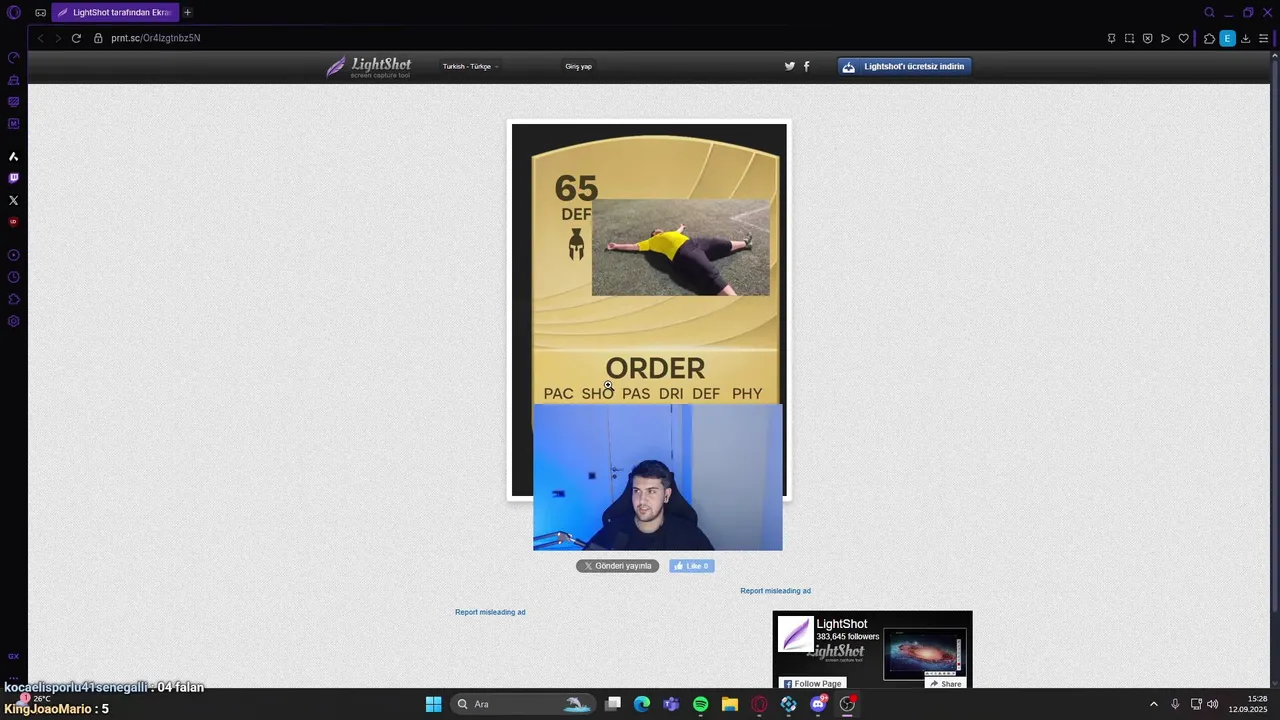This screenshot has height=720, width=1280.
Task: Open the downloads arrow icon
Action: point(1245,38)
